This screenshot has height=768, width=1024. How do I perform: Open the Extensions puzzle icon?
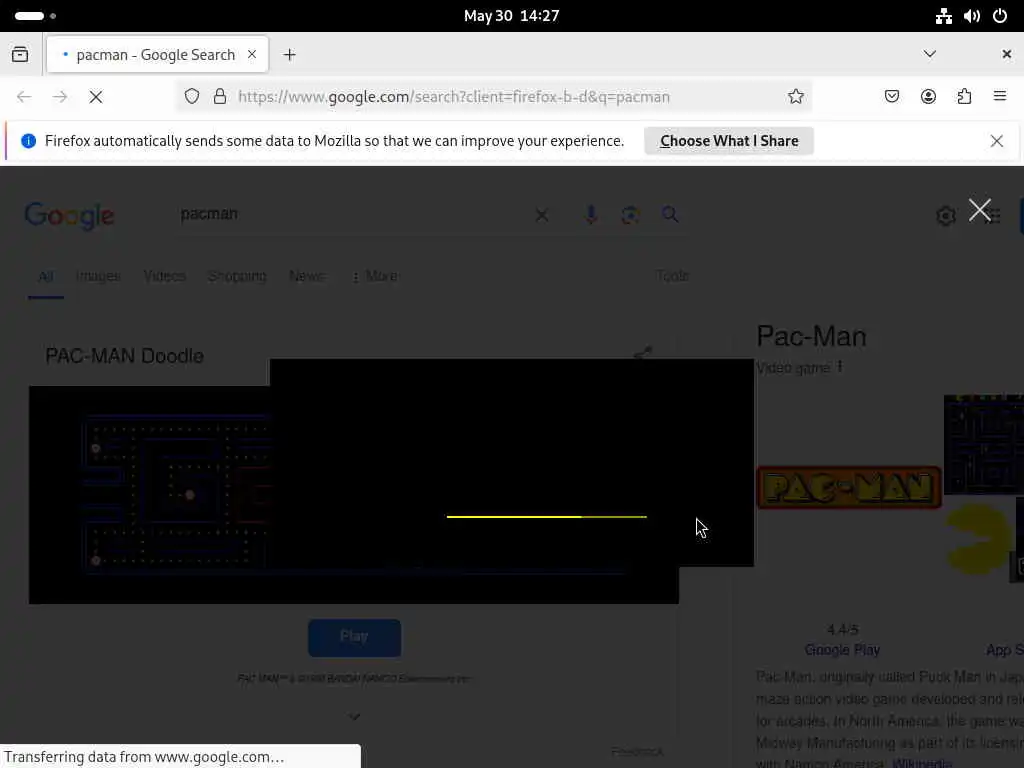[x=965, y=97]
